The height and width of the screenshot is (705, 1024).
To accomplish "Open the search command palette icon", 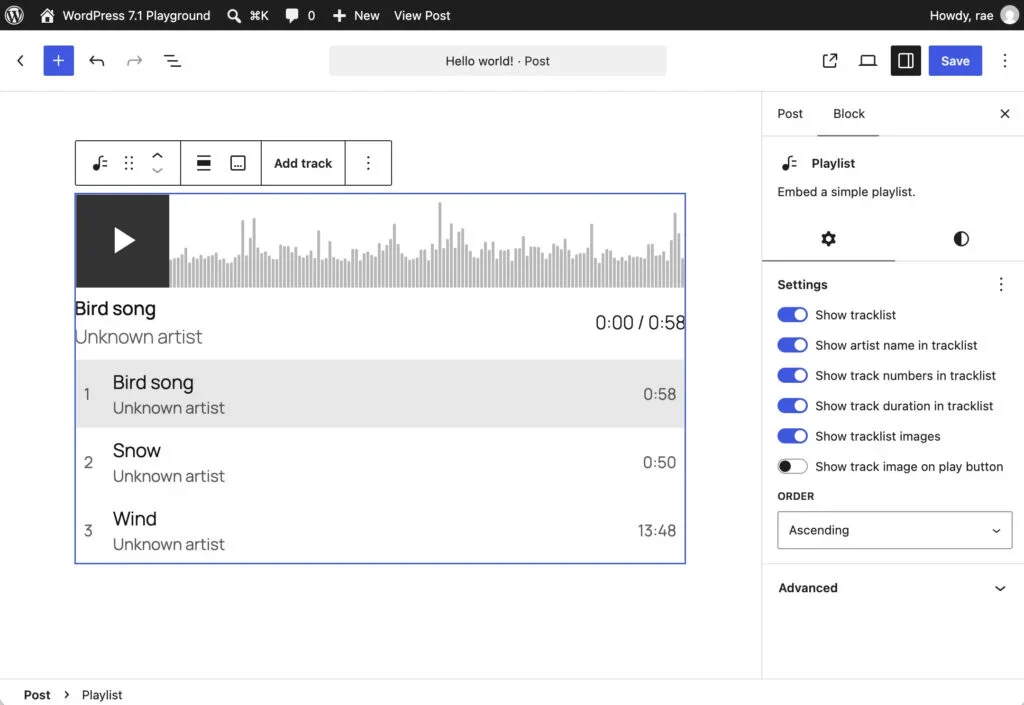I will point(233,16).
